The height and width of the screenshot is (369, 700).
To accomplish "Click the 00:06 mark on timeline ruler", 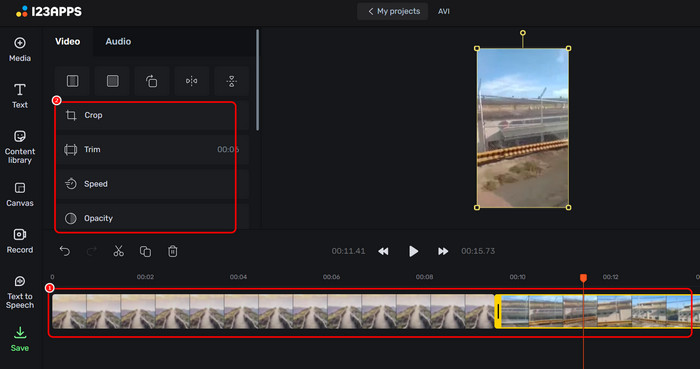I will point(331,277).
